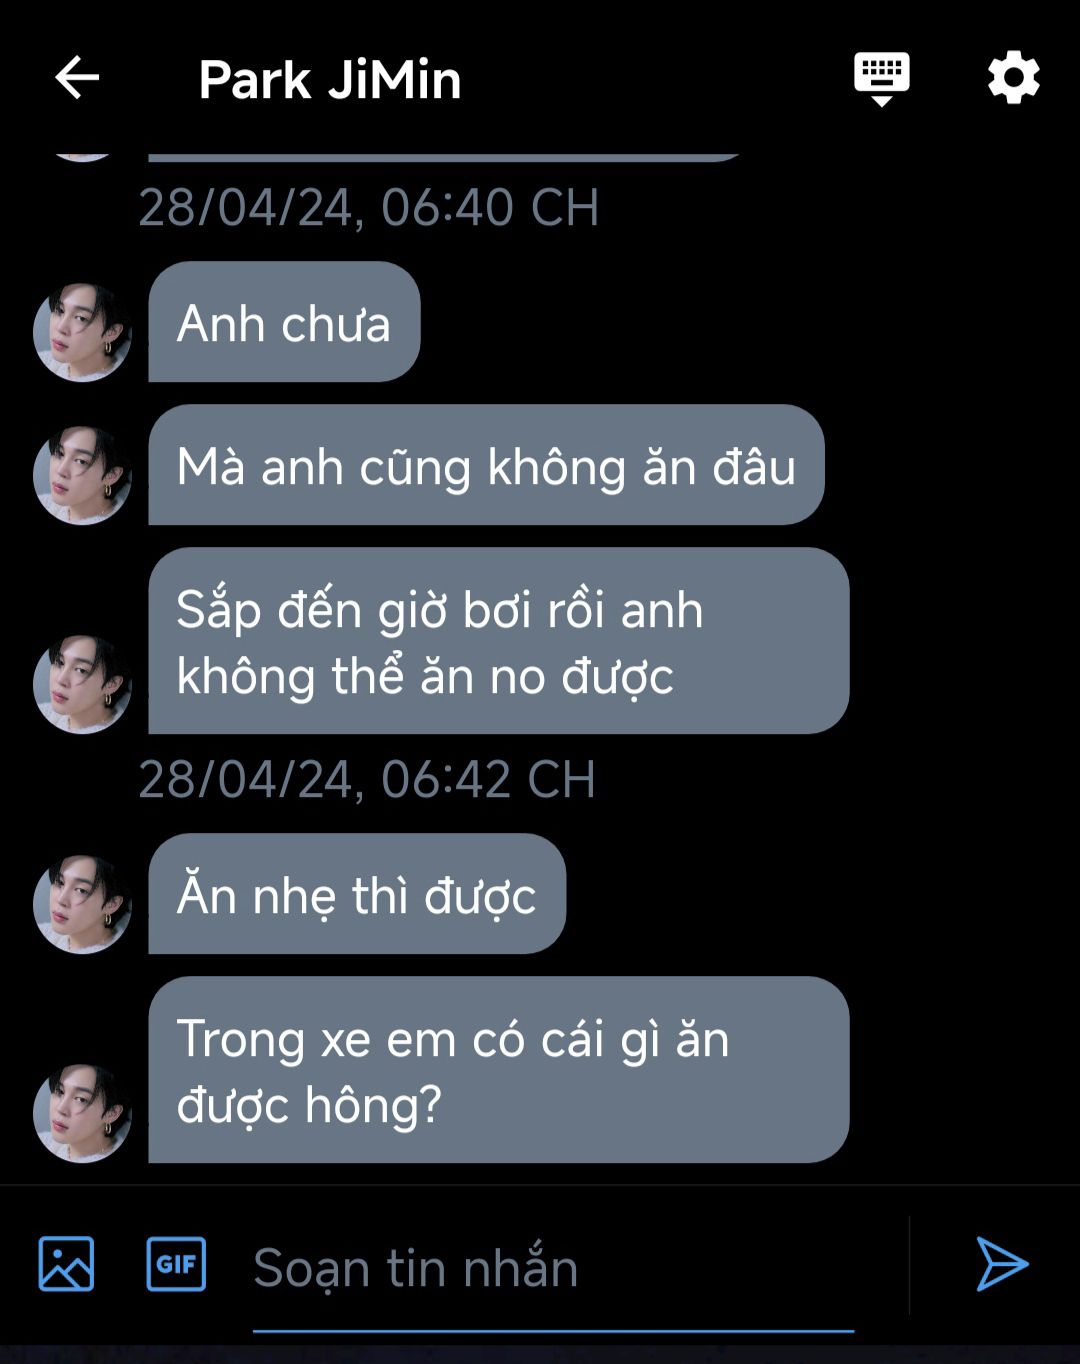This screenshot has width=1080, height=1364.
Task: Tap avatar next to 'Mà anh cũng không ăn đâu'
Action: tap(83, 476)
